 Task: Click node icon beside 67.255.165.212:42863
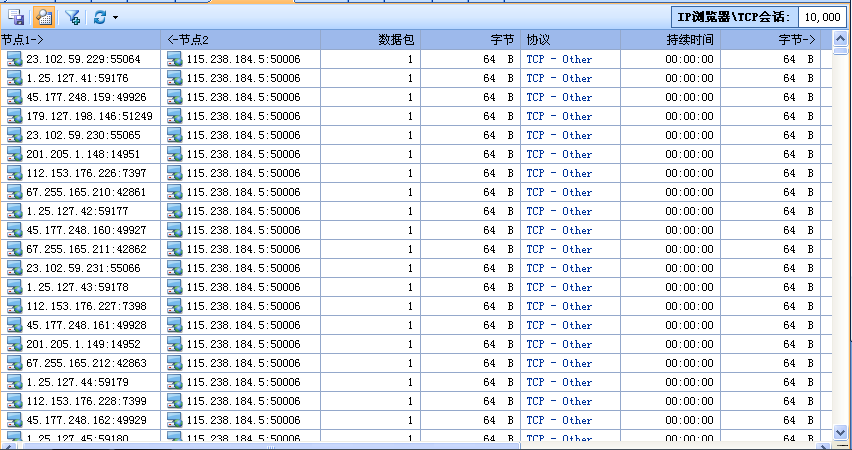coord(15,364)
